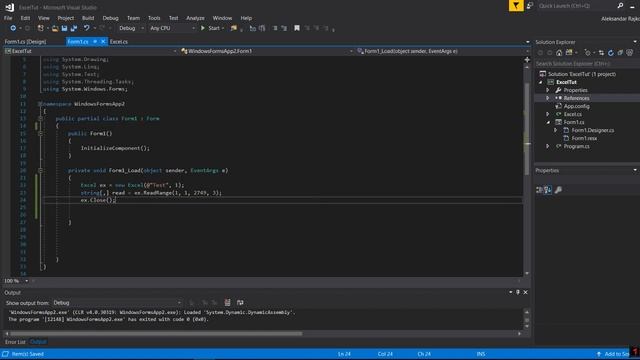This screenshot has height=360, width=640.
Task: Open the View menu
Action: point(44,18)
